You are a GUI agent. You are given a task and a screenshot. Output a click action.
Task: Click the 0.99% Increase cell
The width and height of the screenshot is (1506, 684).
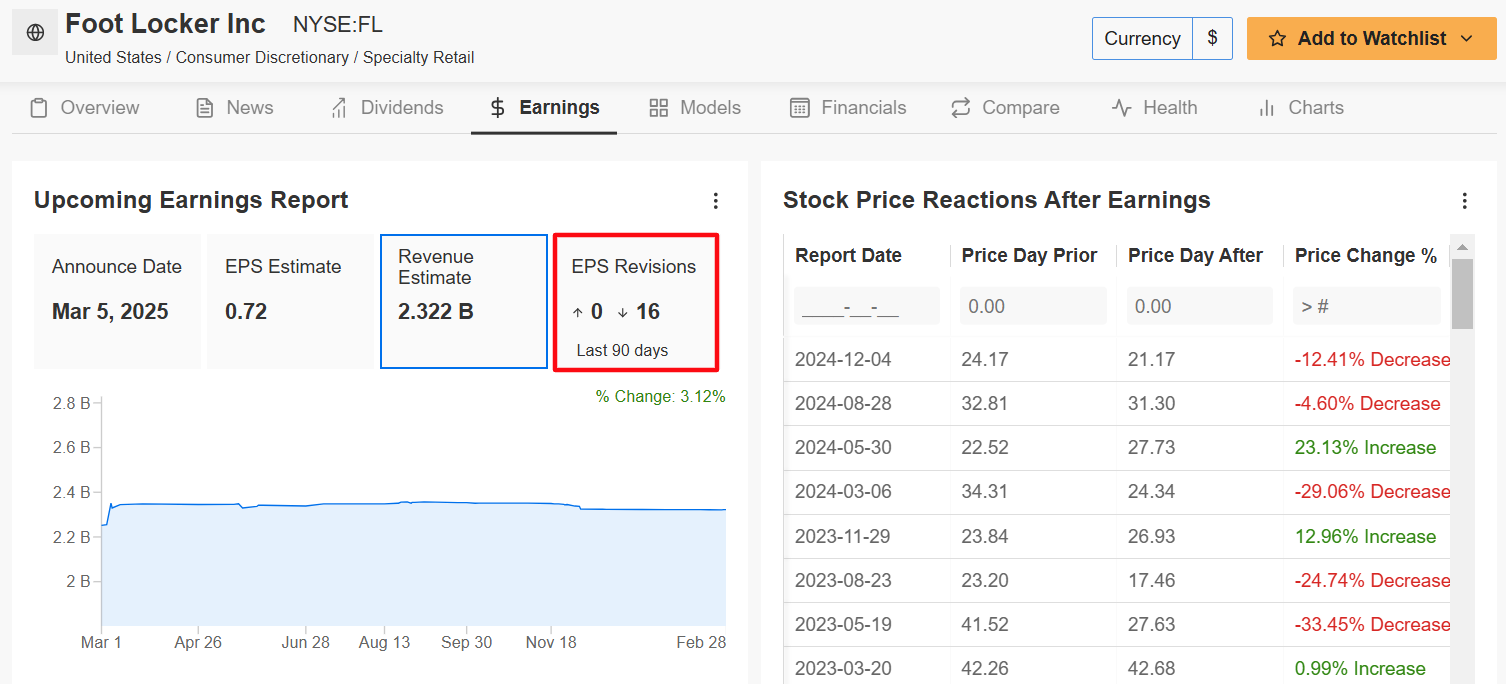pos(1360,669)
